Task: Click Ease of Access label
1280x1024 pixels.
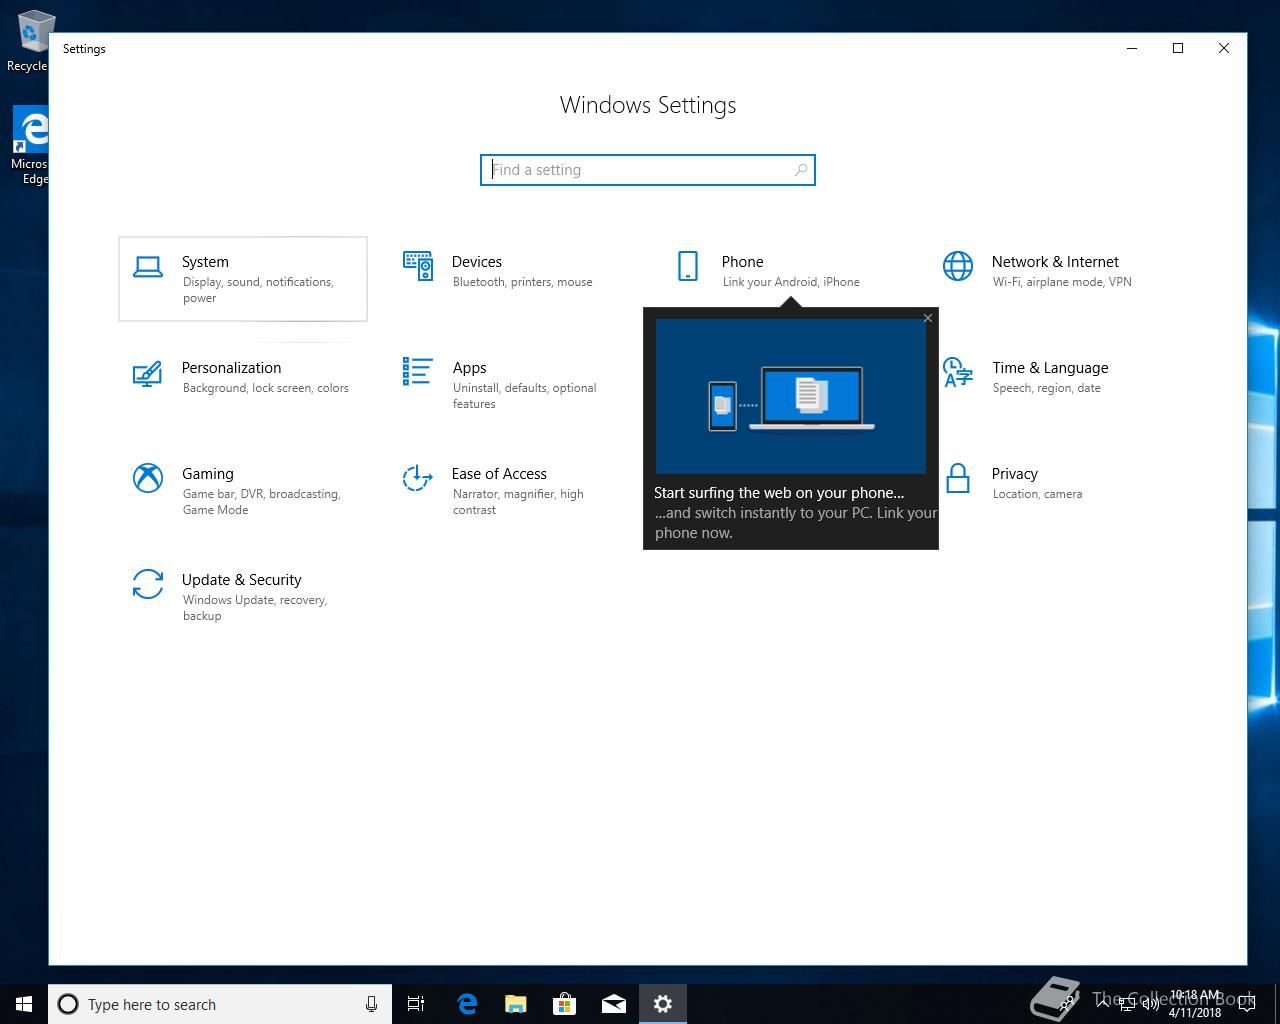Action: [499, 474]
